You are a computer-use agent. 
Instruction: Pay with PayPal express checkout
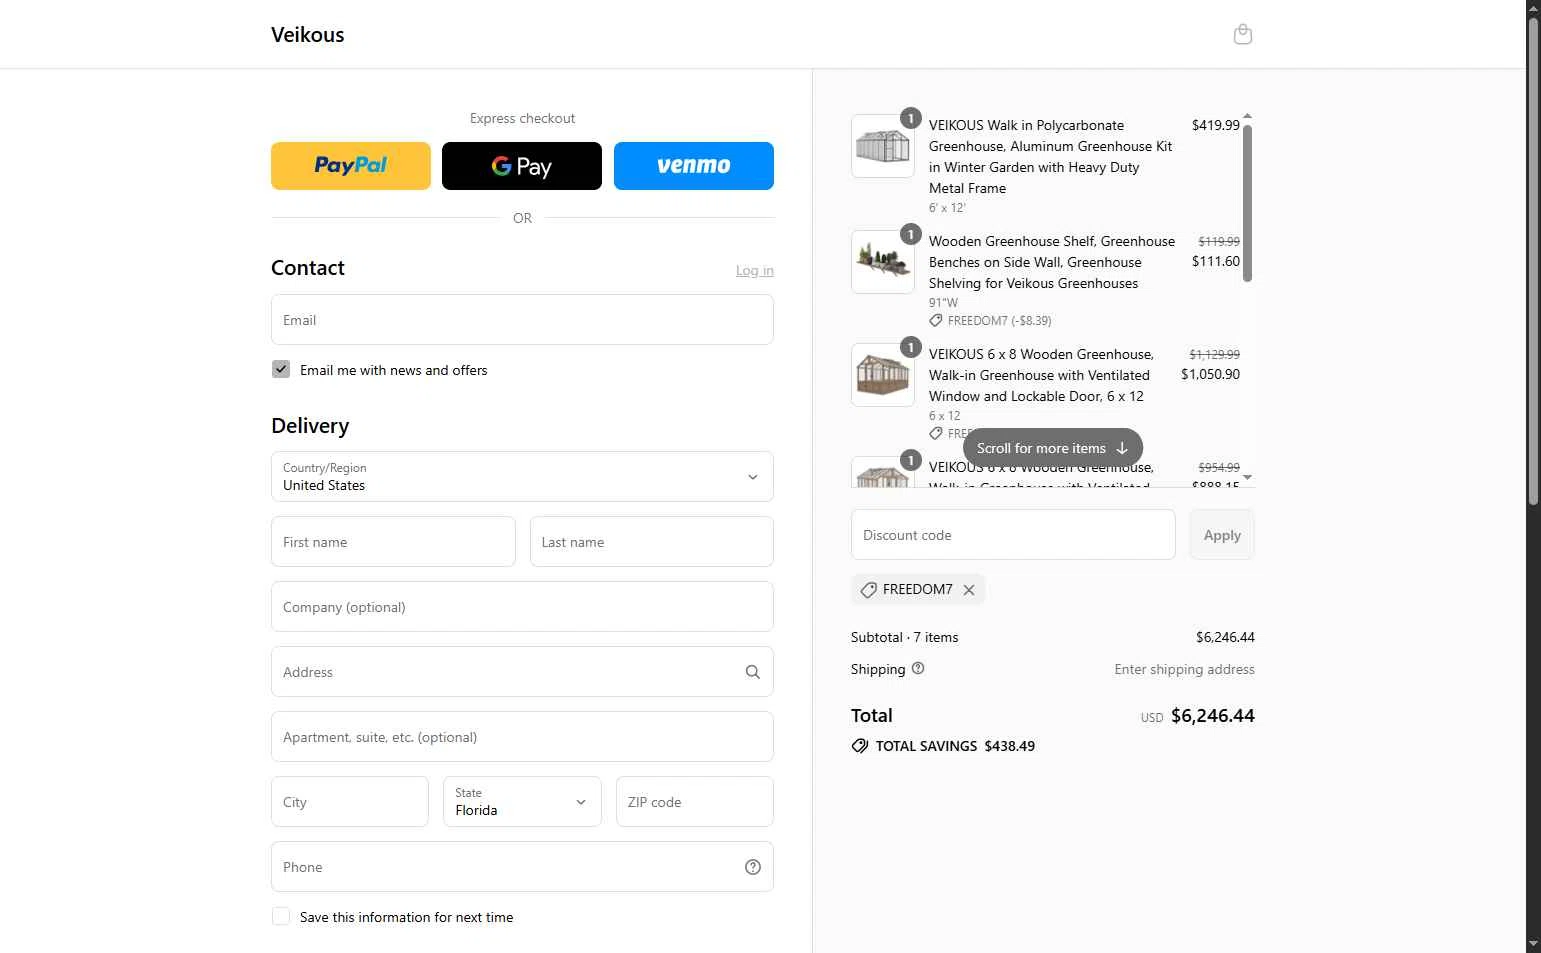[351, 166]
